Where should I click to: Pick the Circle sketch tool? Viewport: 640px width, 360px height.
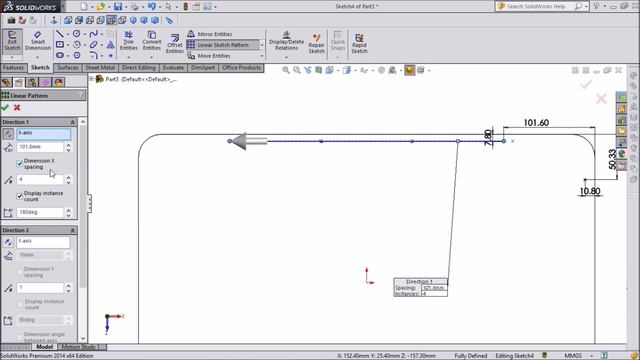click(x=76, y=34)
